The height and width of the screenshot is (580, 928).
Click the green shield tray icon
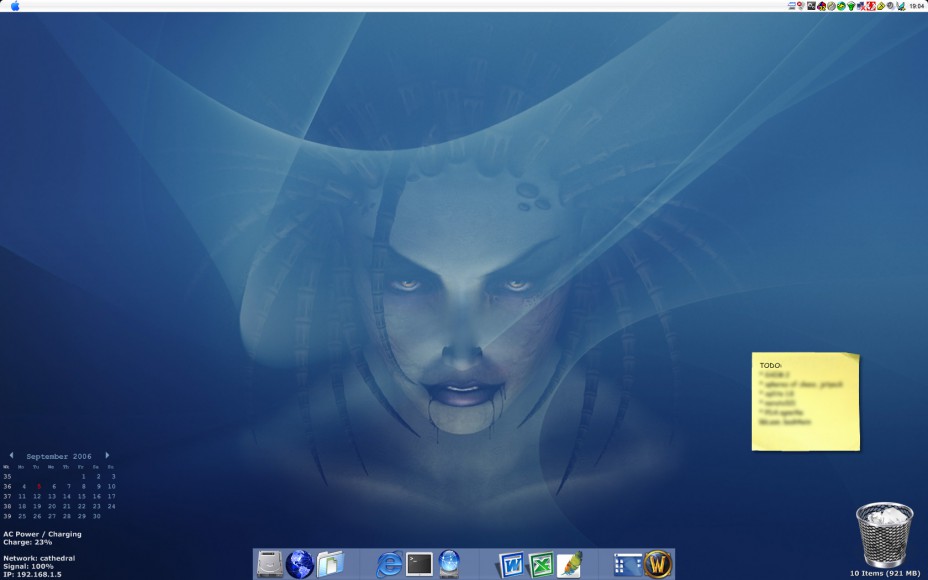pyautogui.click(x=851, y=6)
